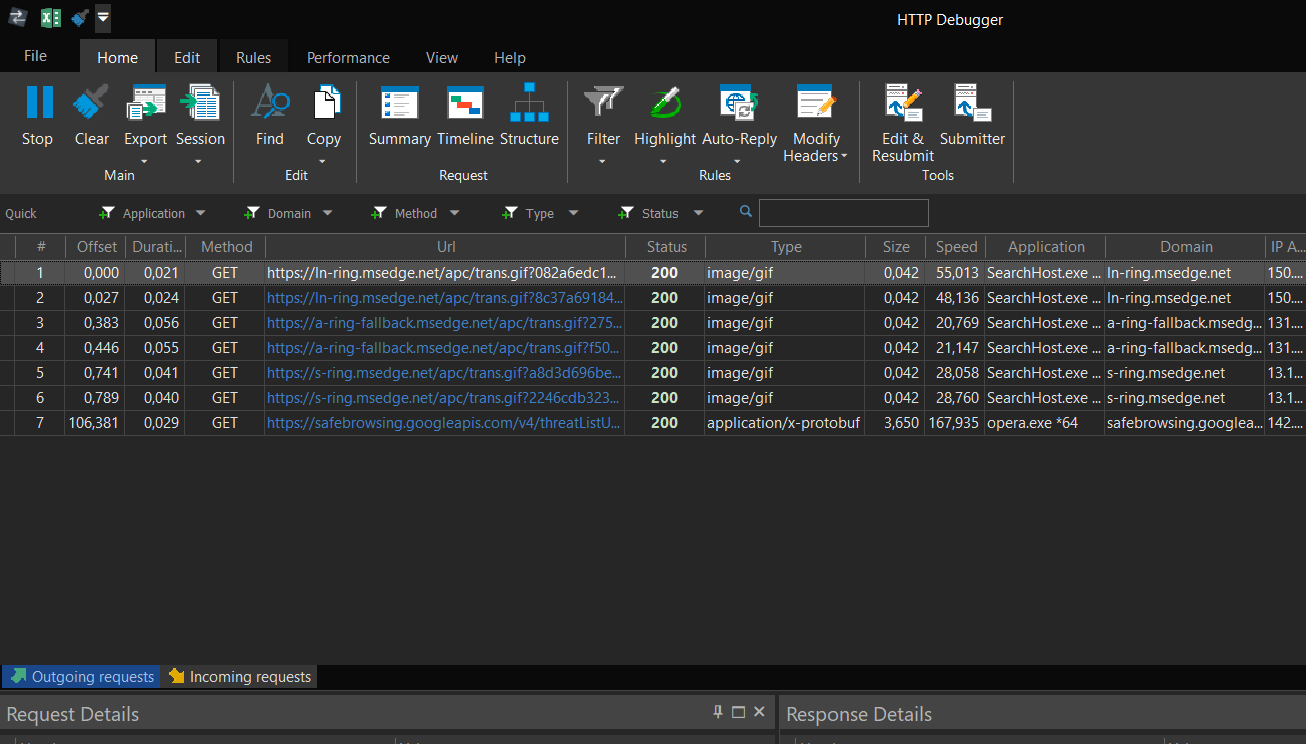Open the Performance ribbon tab
The height and width of the screenshot is (744, 1306).
[348, 57]
